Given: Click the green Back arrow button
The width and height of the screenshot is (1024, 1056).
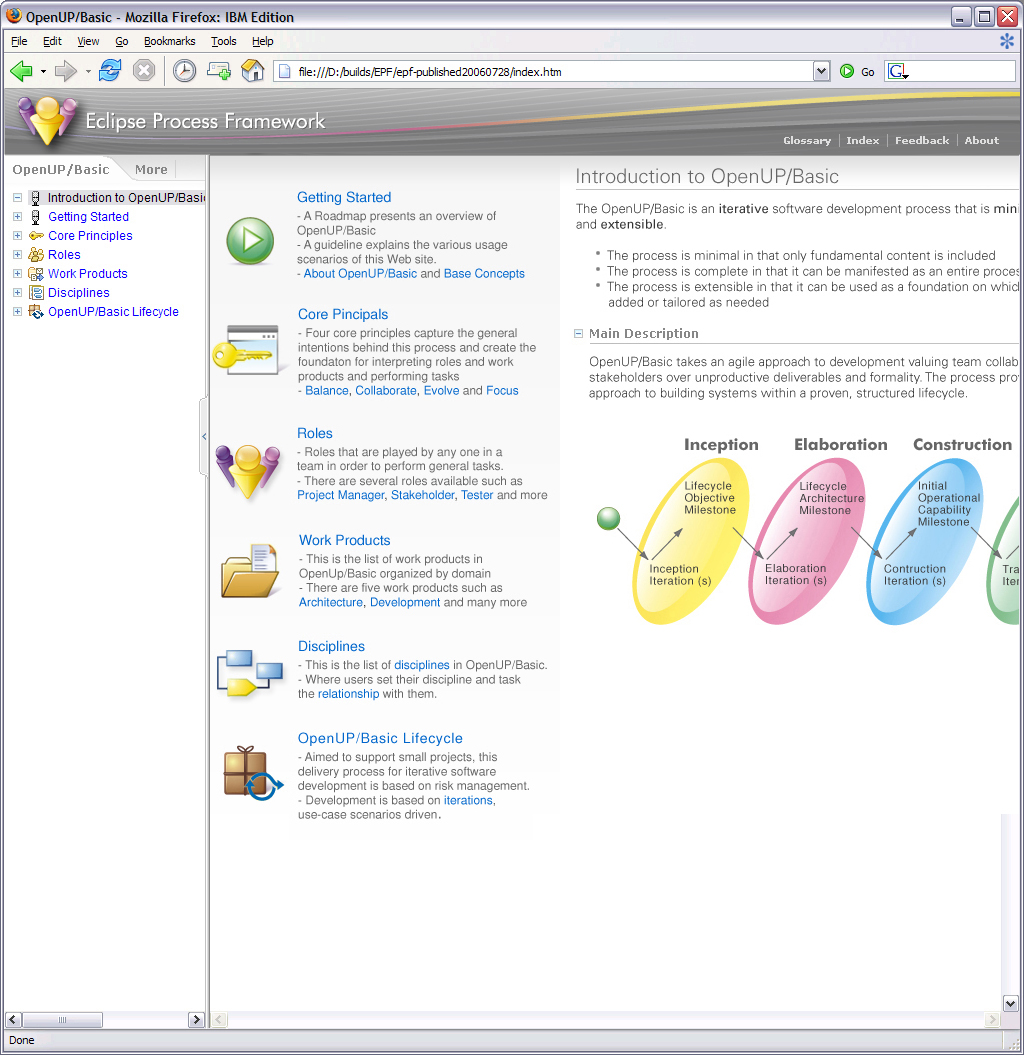Looking at the screenshot, I should (22, 71).
